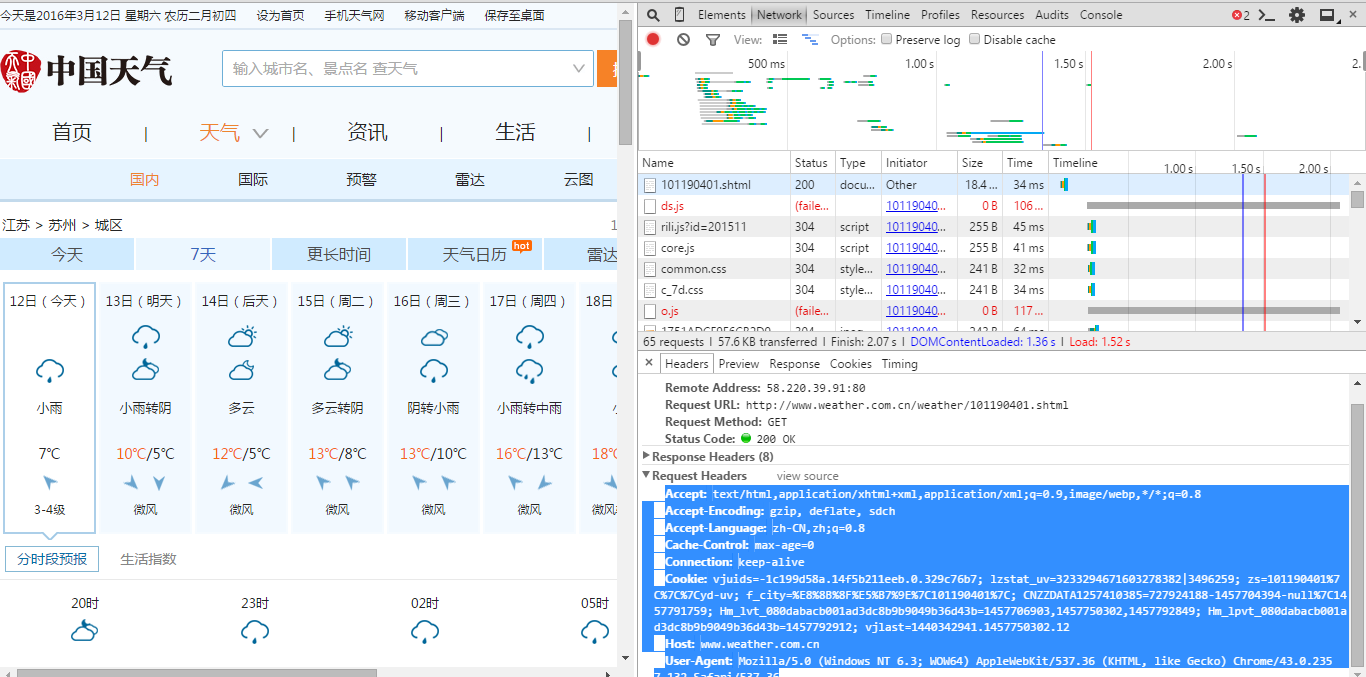Select the failed o.js request
Screen dimensions: 1366x677
pyautogui.click(x=994, y=311)
